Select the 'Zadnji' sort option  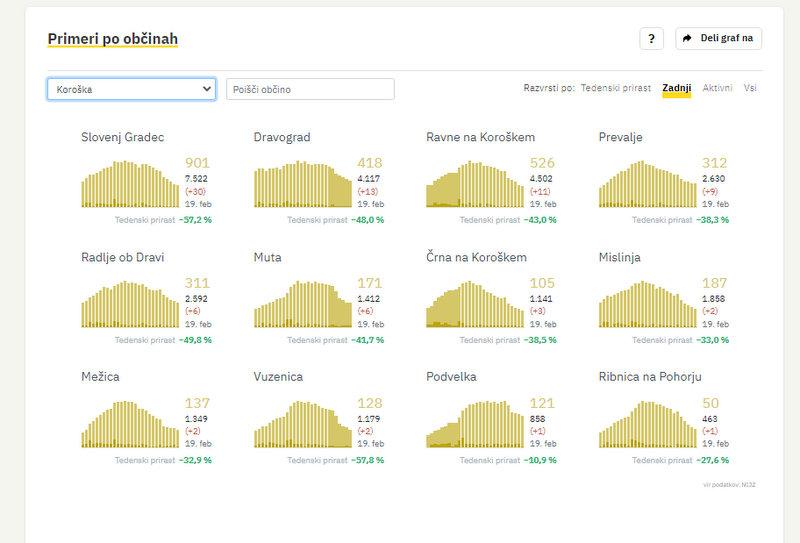676,88
